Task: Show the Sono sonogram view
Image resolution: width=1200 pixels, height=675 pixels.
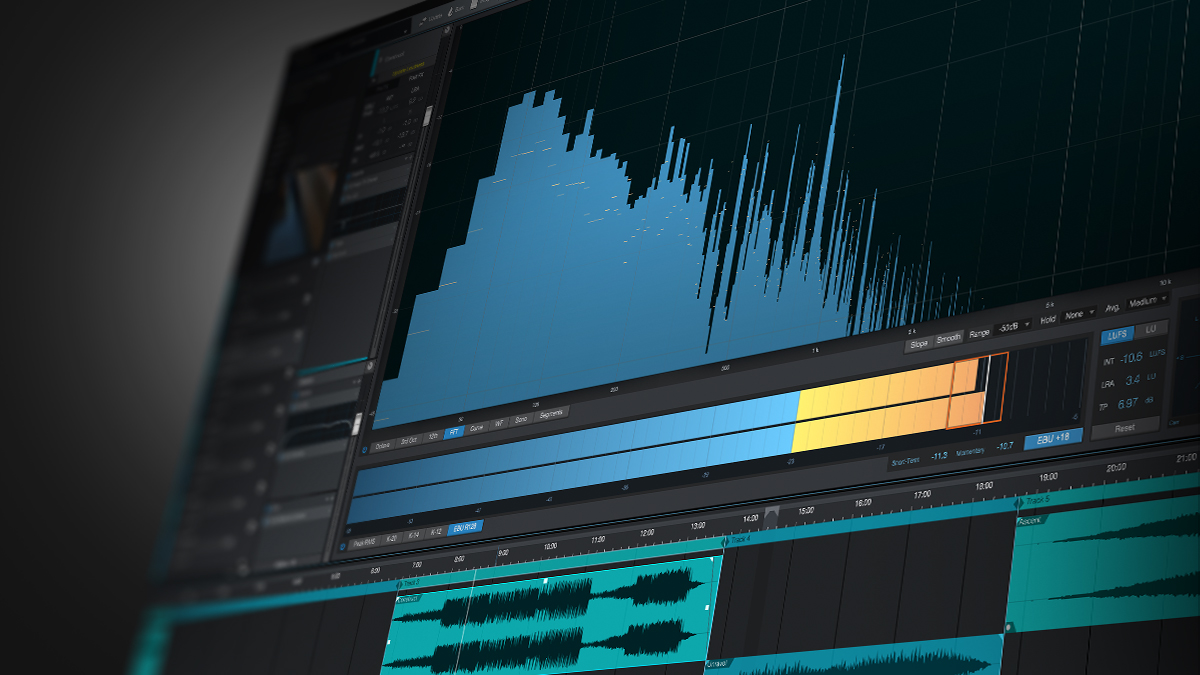Action: pyautogui.click(x=521, y=420)
